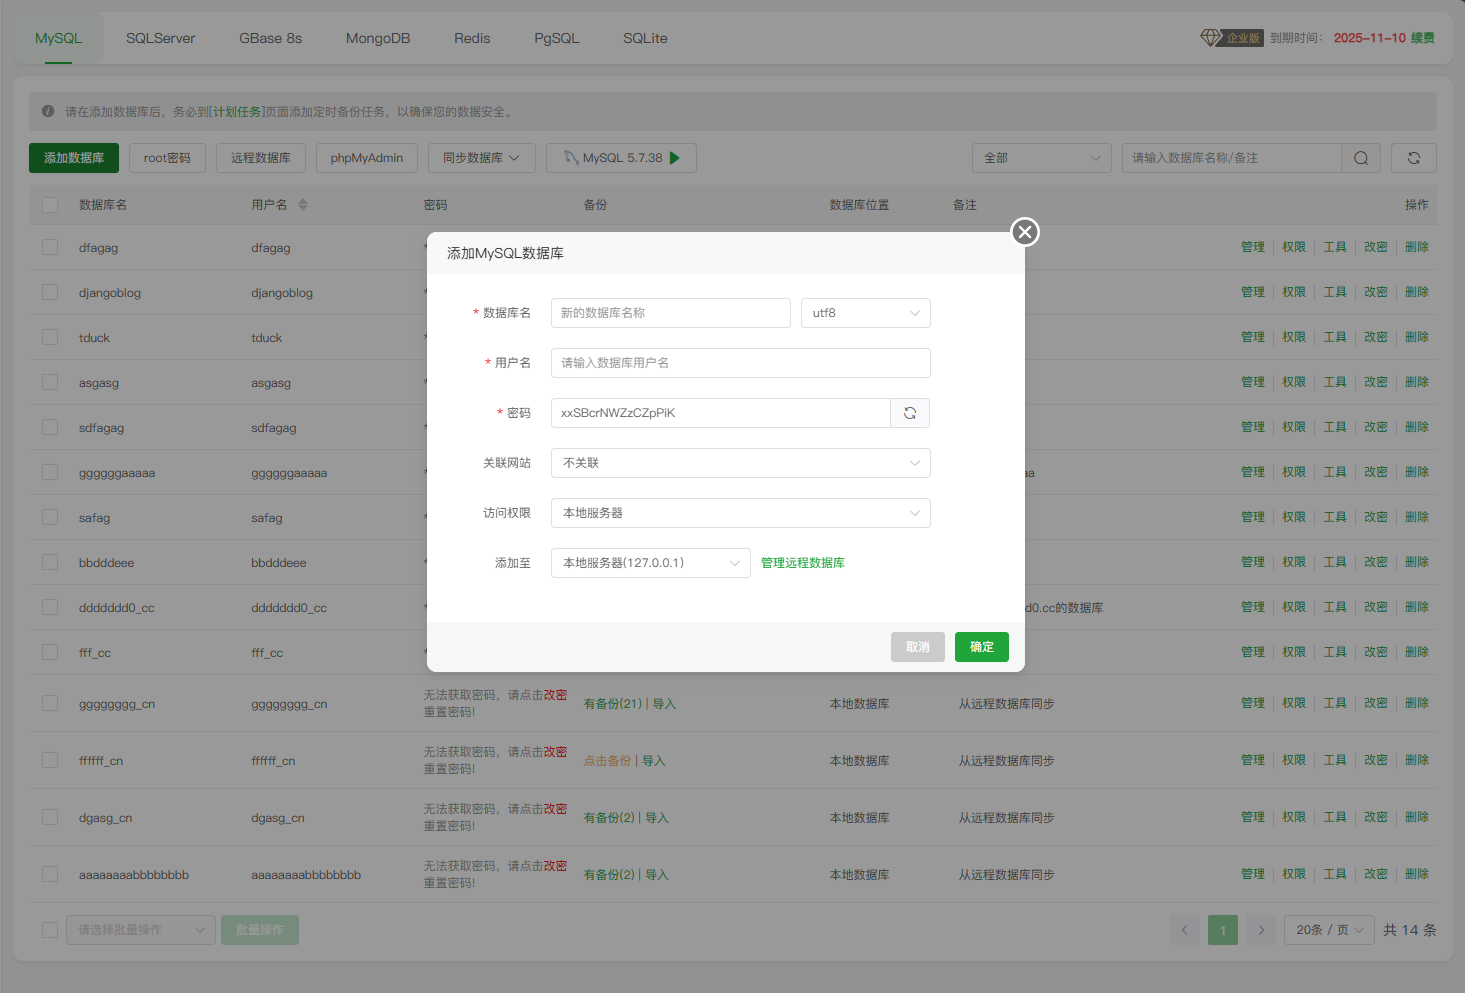Viewport: 1465px width, 993px height.
Task: Regenerate the random password with refresh icon
Action: click(x=910, y=413)
